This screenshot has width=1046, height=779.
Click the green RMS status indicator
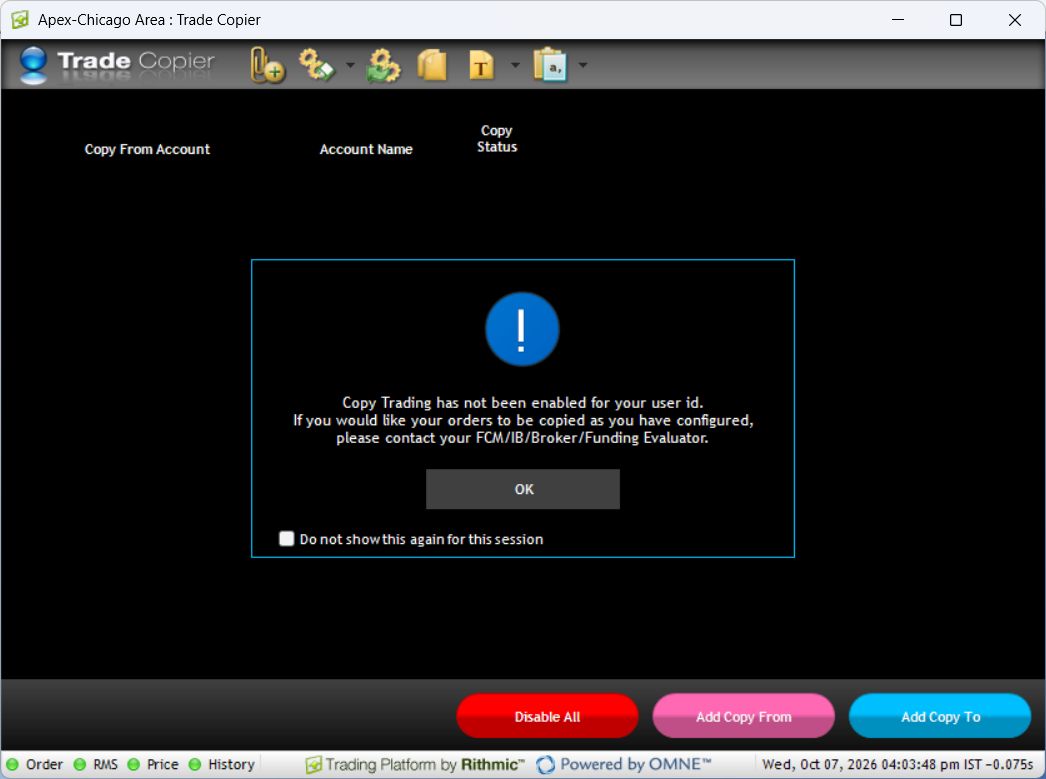[x=79, y=764]
